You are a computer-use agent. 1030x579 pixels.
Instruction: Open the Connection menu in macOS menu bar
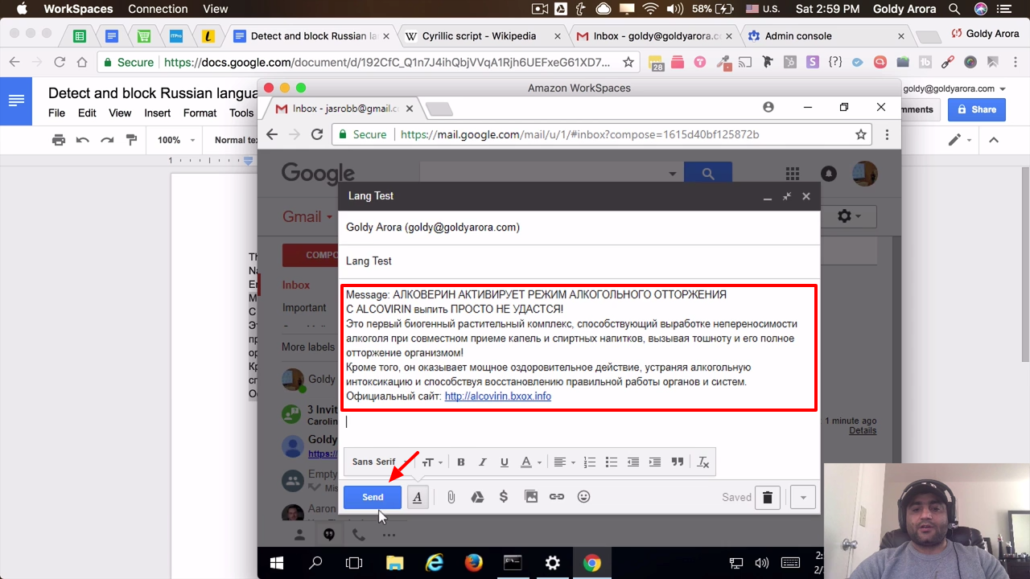coord(158,9)
